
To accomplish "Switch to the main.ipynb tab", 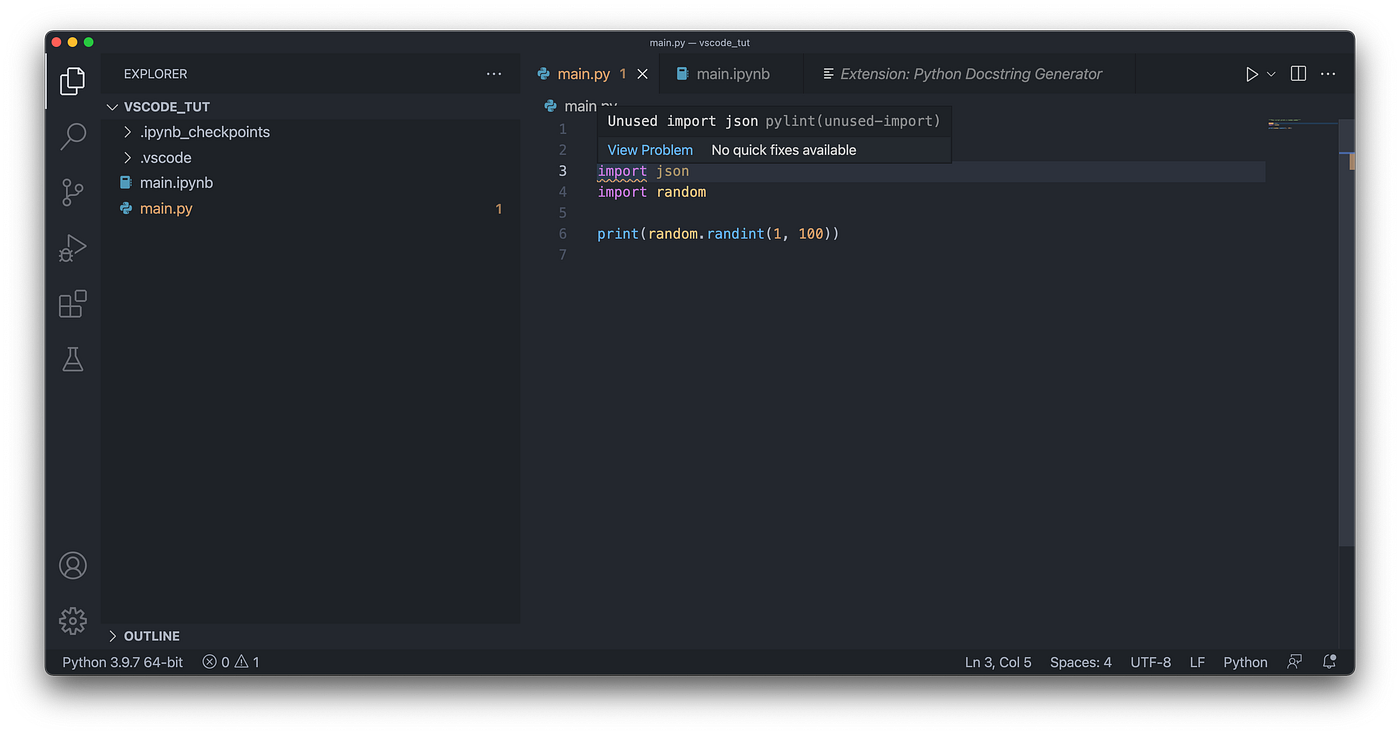I will [733, 73].
